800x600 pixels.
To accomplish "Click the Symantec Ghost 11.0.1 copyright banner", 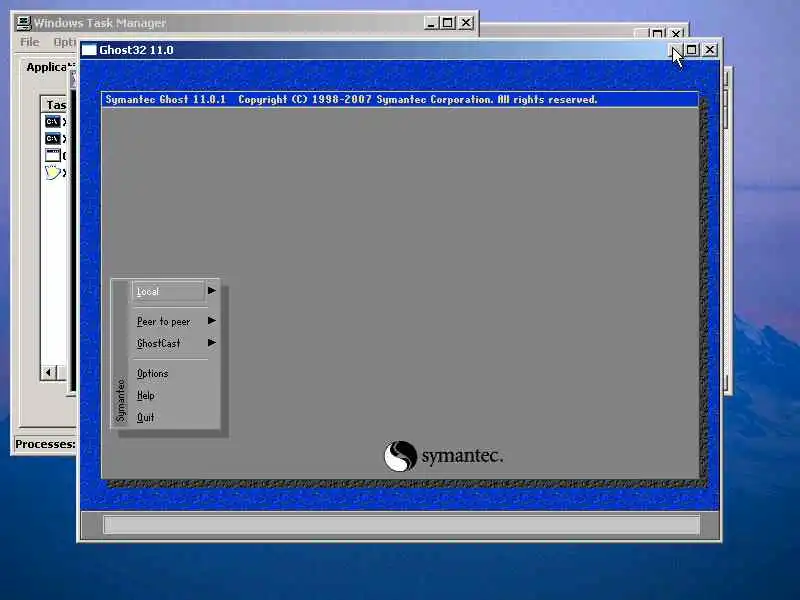I will (x=400, y=99).
